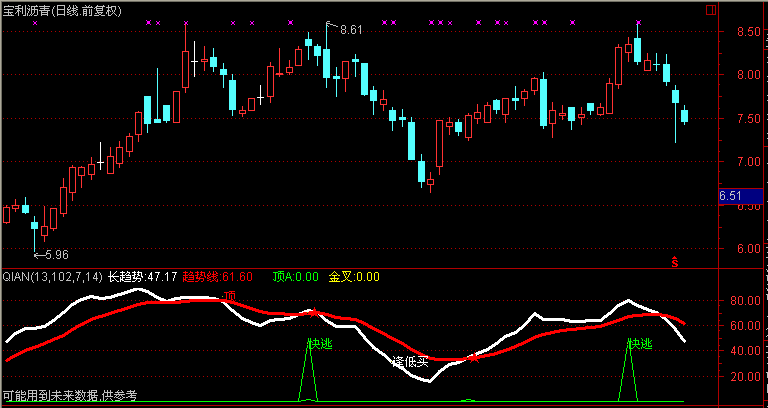Click the 7.00 level on price axis

[x=740, y=162]
